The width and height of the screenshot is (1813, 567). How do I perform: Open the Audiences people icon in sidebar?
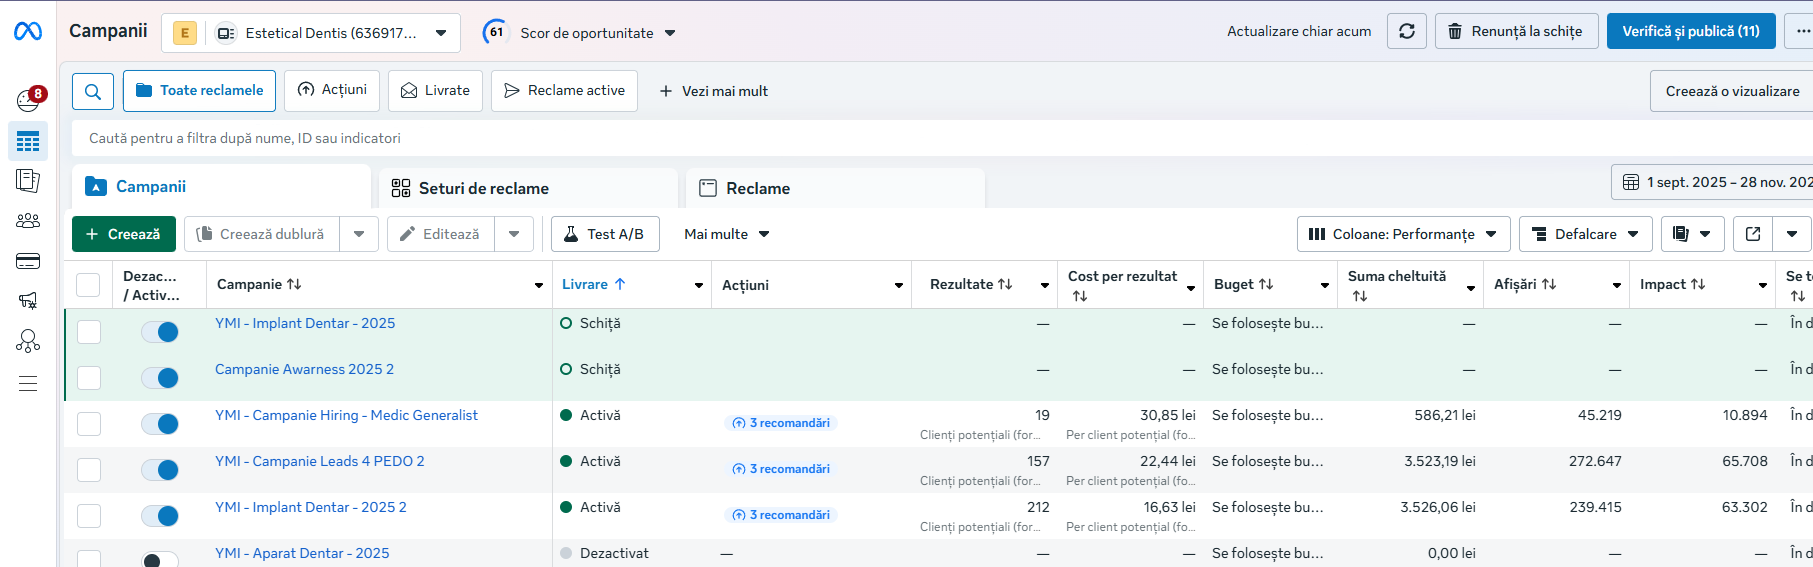pyautogui.click(x=28, y=221)
